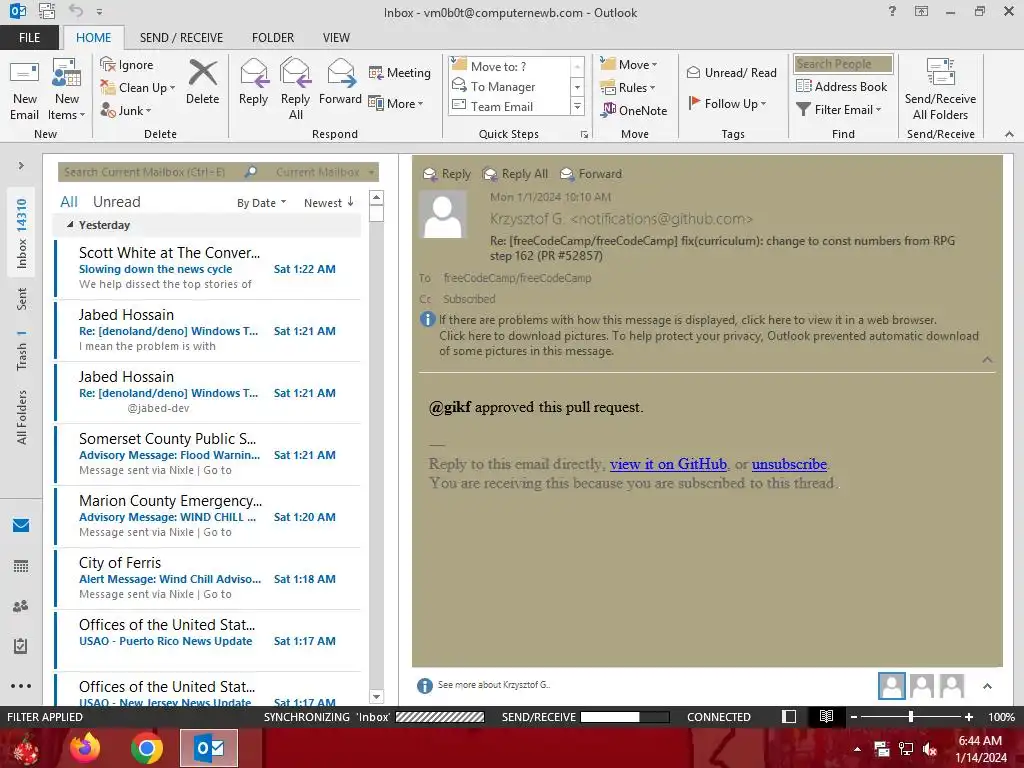The height and width of the screenshot is (768, 1024).
Task: Toggle Unread/Read status
Action: pos(731,72)
